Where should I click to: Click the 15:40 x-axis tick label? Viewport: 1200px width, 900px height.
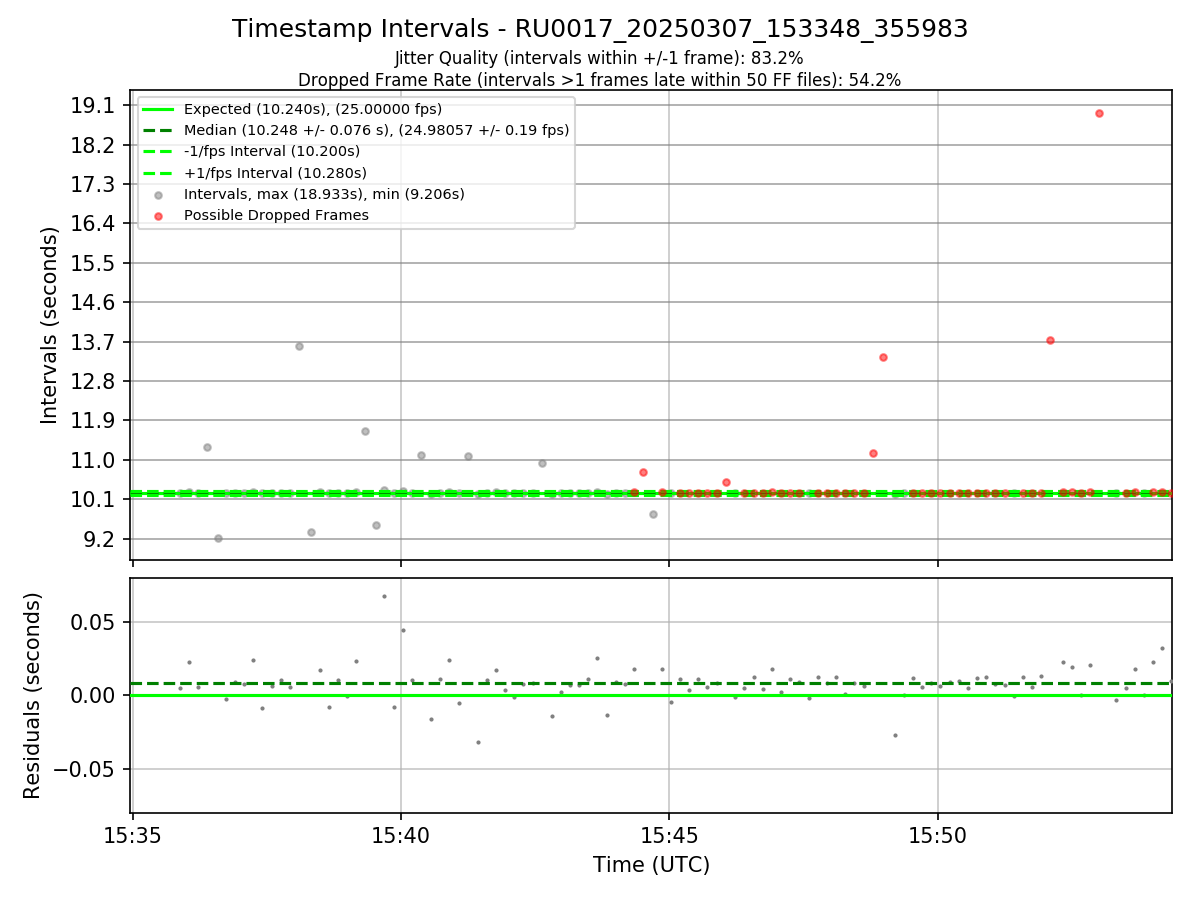tap(401, 834)
